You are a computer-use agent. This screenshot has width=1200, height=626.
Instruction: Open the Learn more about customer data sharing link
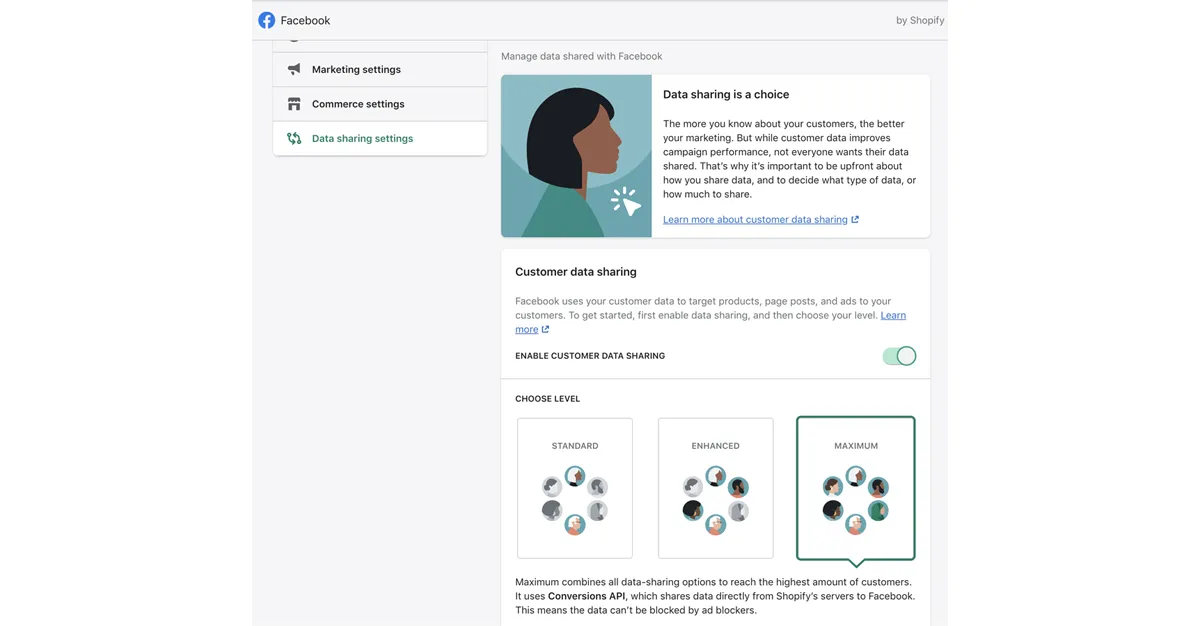coord(754,218)
